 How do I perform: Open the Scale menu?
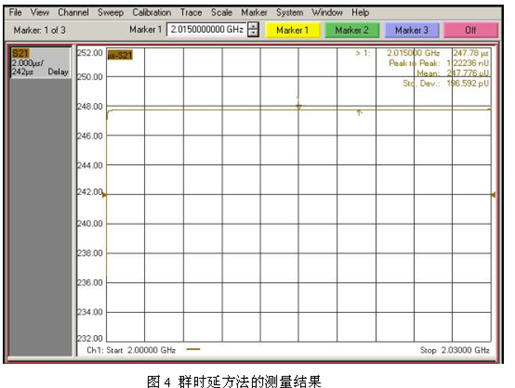(x=221, y=12)
